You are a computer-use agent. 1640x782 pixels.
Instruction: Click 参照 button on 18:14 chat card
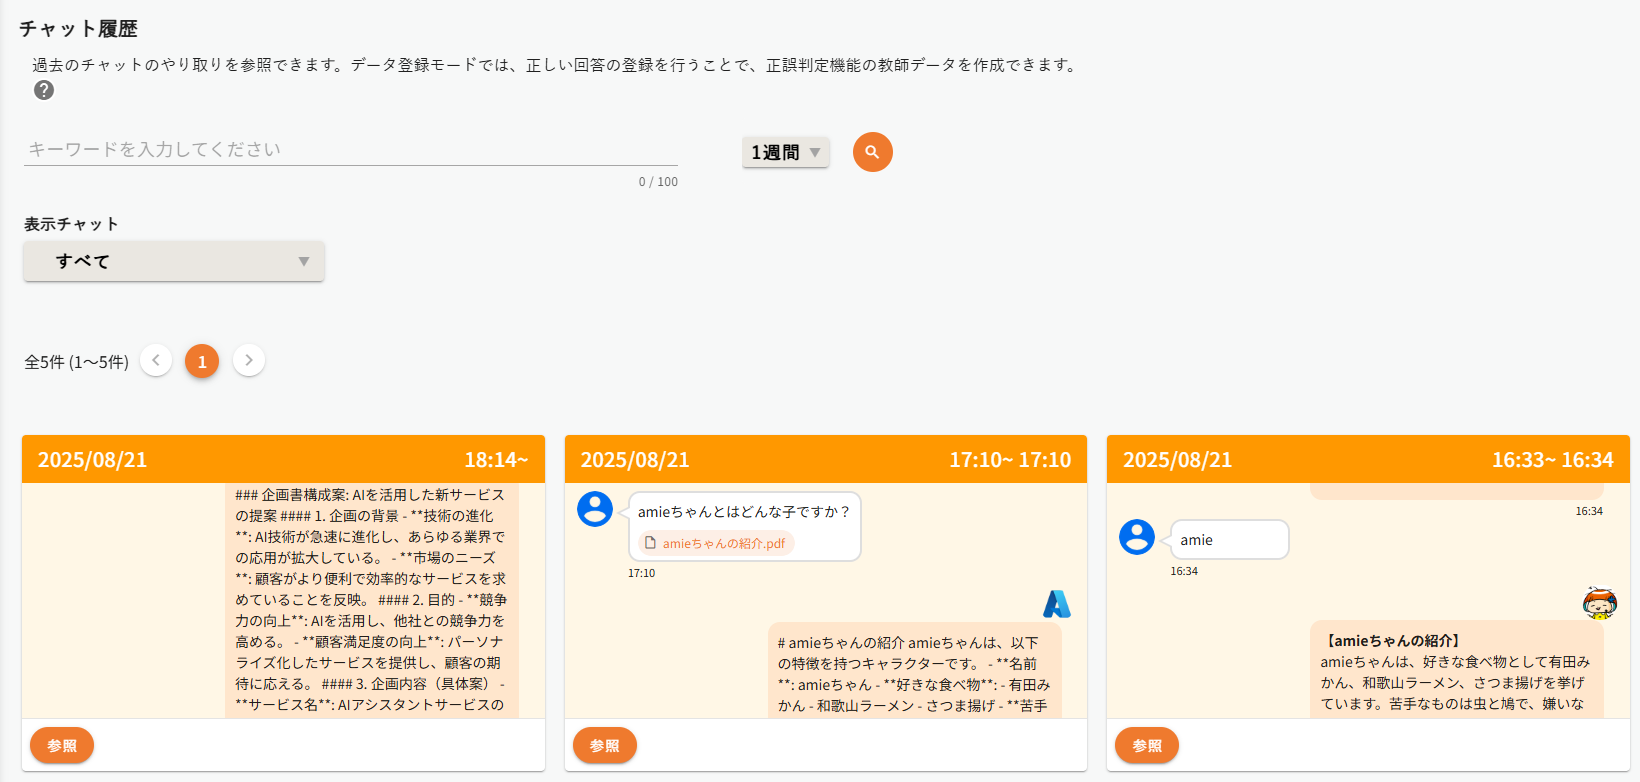pos(62,745)
